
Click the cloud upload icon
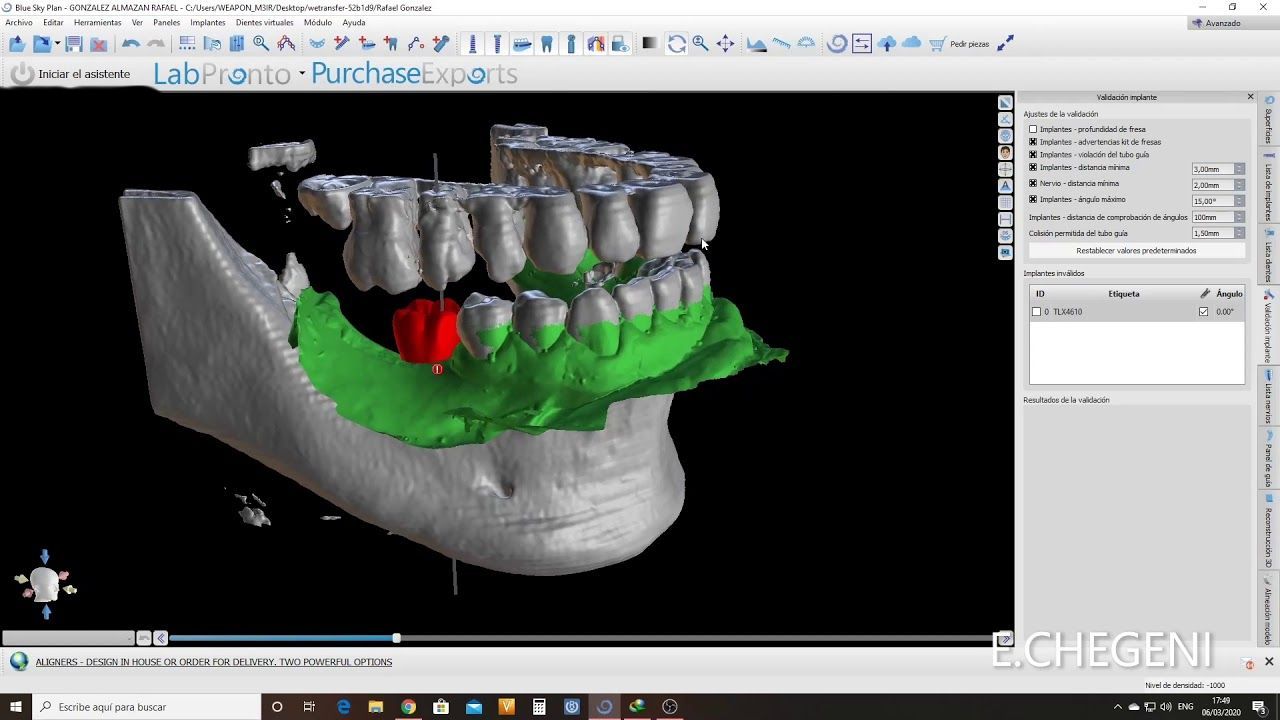tap(887, 44)
